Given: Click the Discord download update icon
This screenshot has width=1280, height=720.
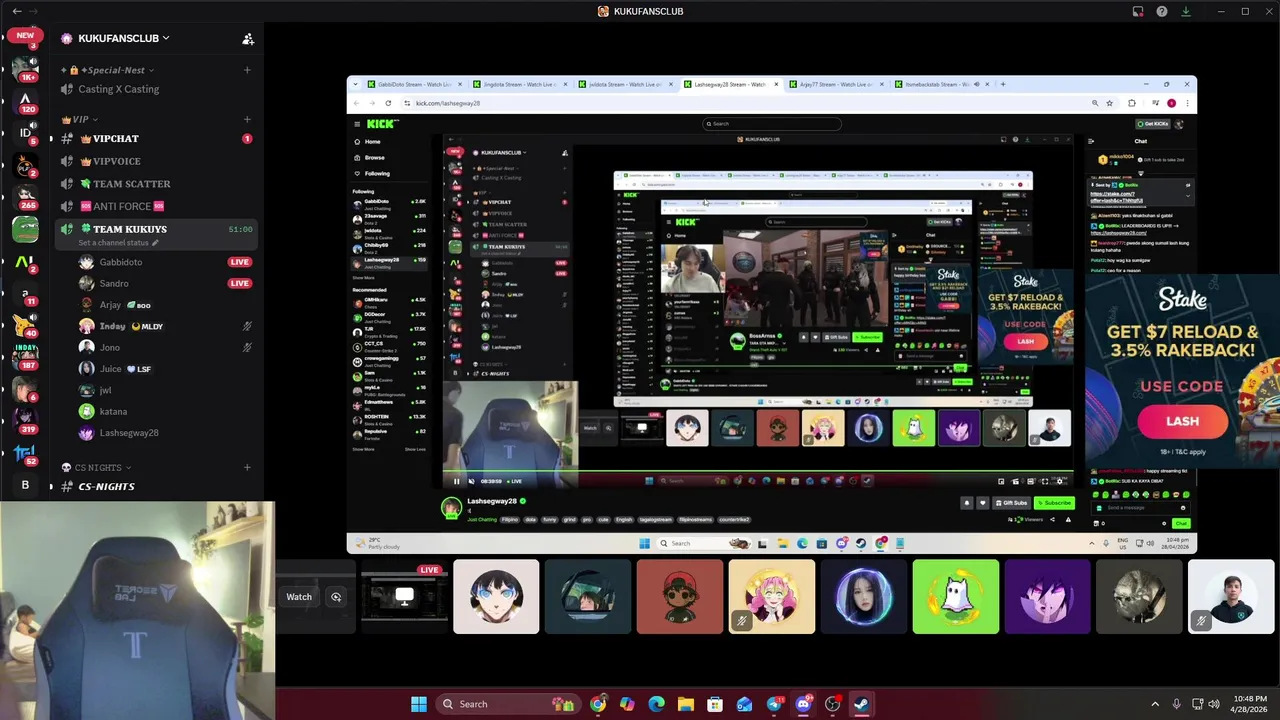Looking at the screenshot, I should coord(1186,11).
